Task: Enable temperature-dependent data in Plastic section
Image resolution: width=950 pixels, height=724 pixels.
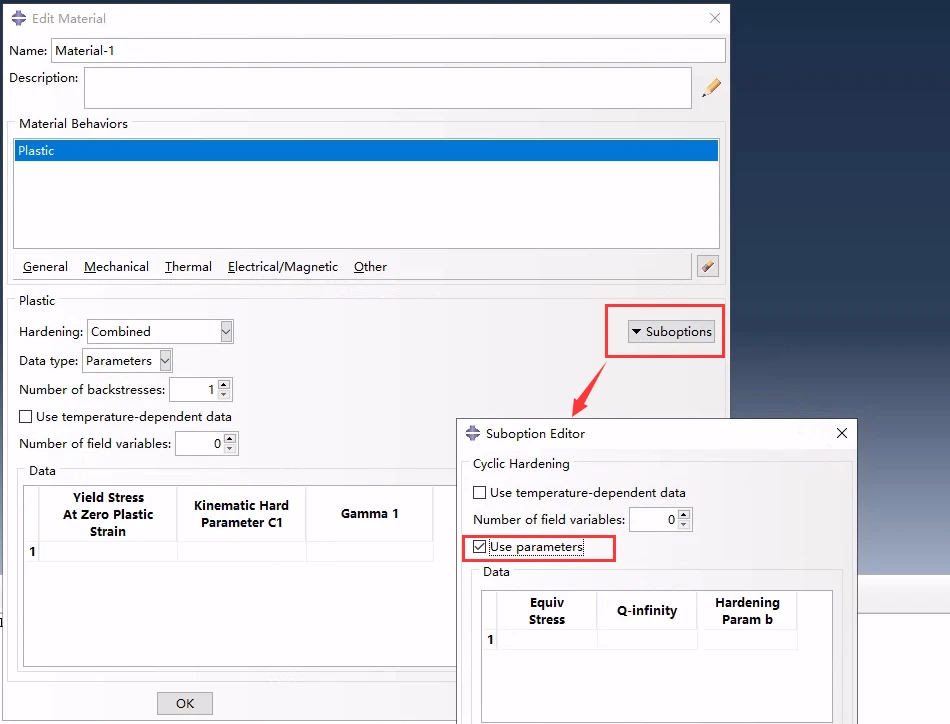Action: coord(26,416)
